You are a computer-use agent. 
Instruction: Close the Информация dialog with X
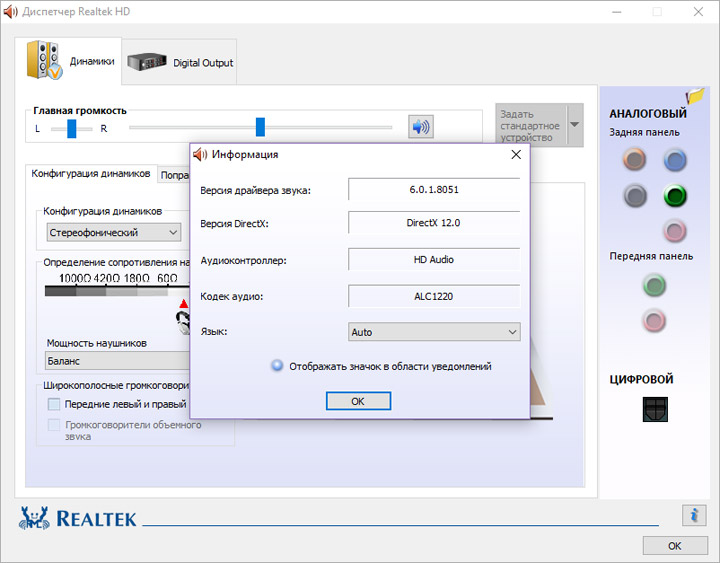pyautogui.click(x=516, y=154)
